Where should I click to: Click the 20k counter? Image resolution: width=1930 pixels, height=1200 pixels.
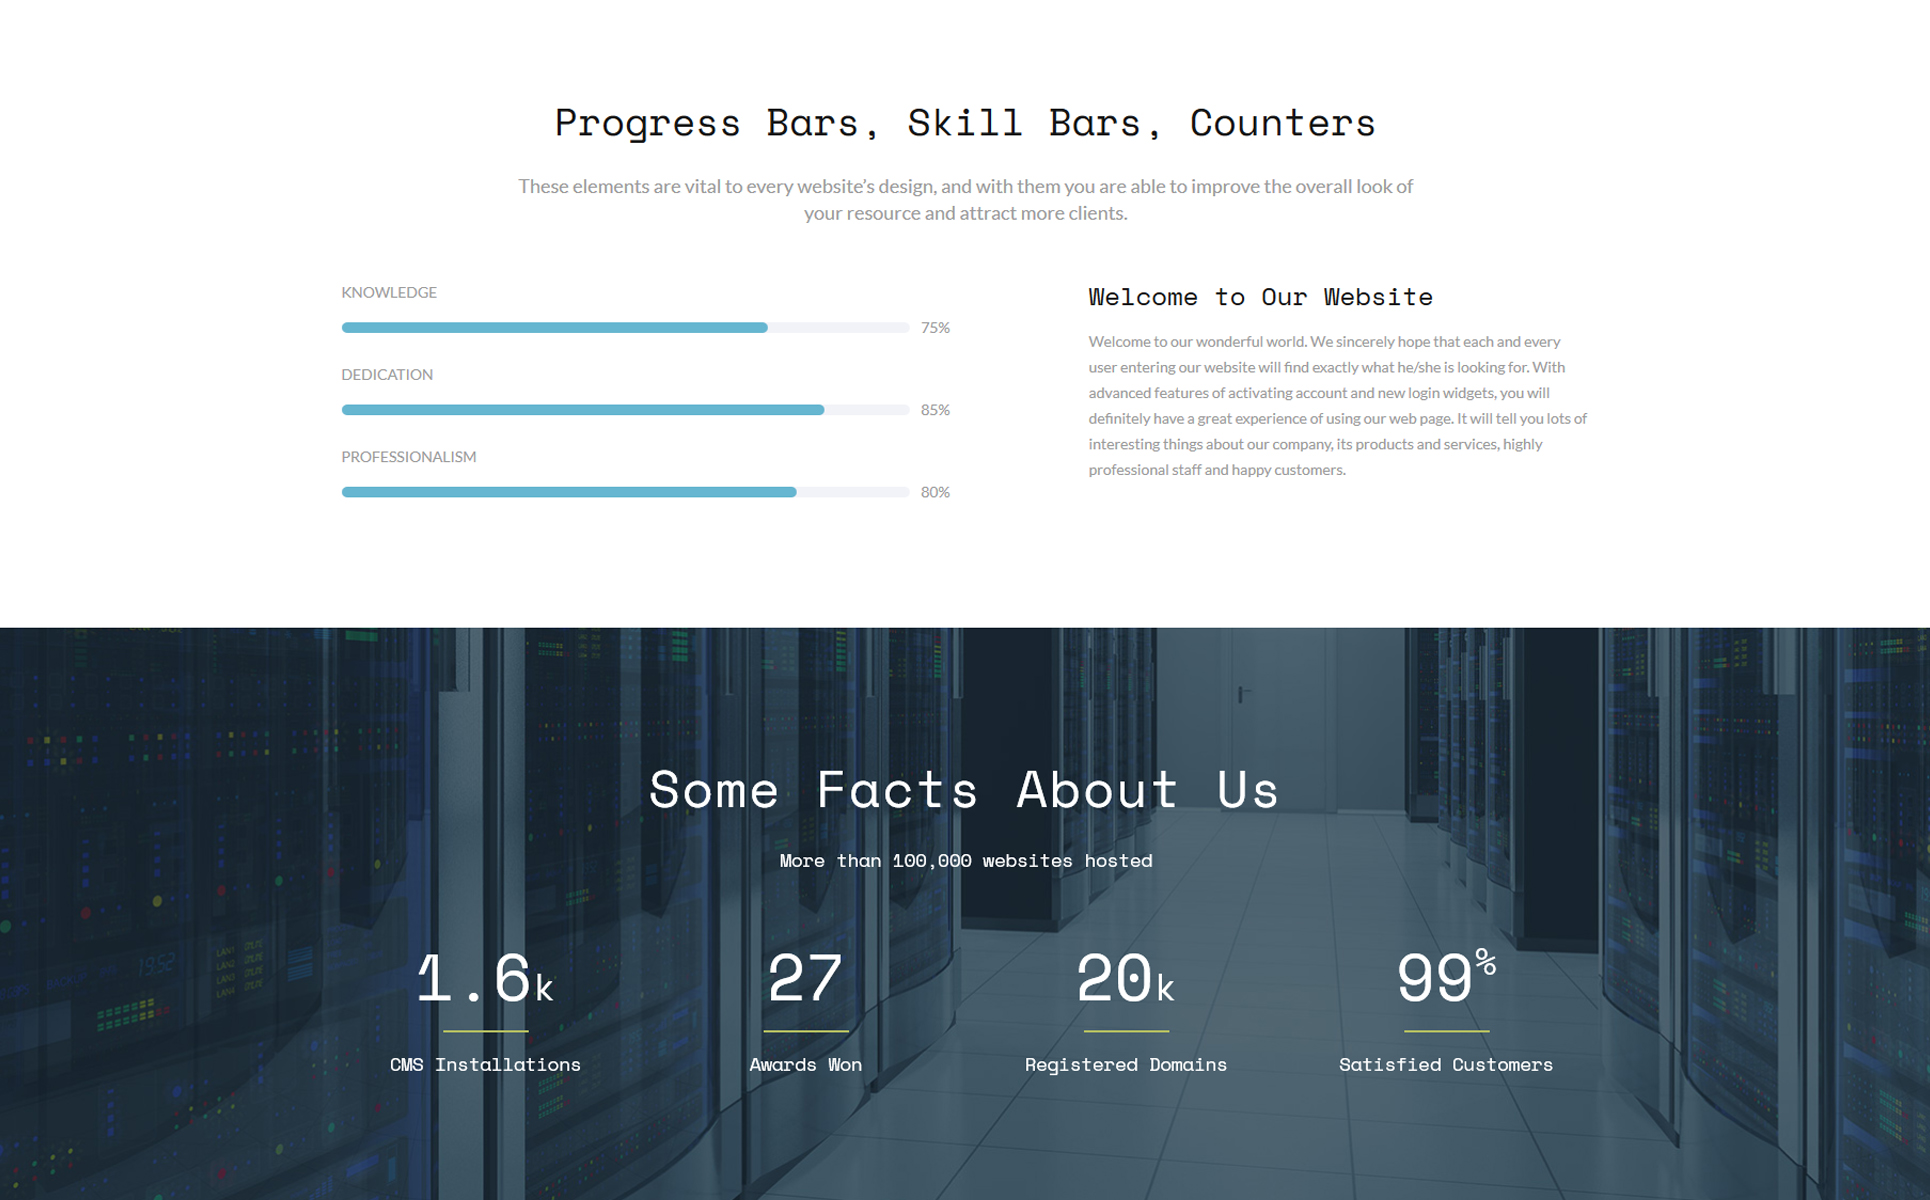[x=1125, y=979]
